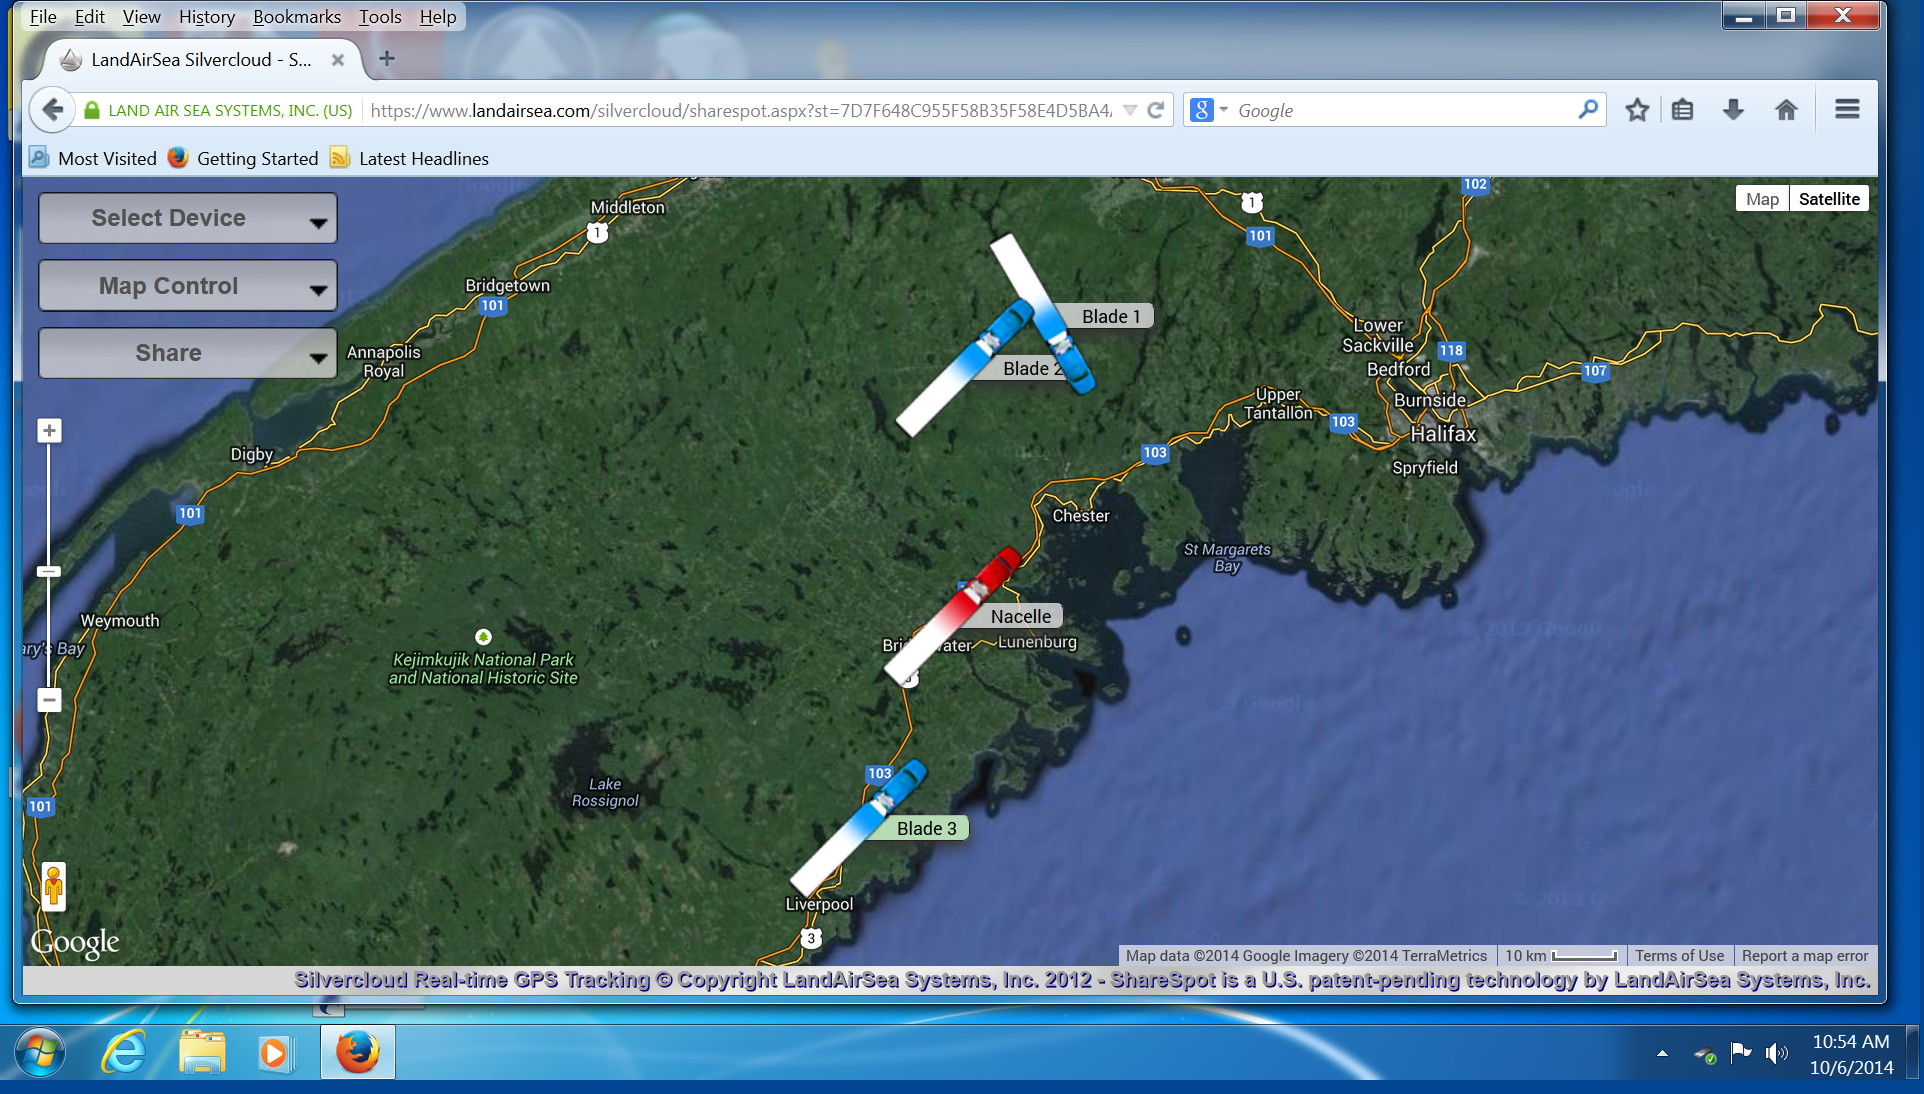
Task: Bookmark this page with star icon
Action: 1637,110
